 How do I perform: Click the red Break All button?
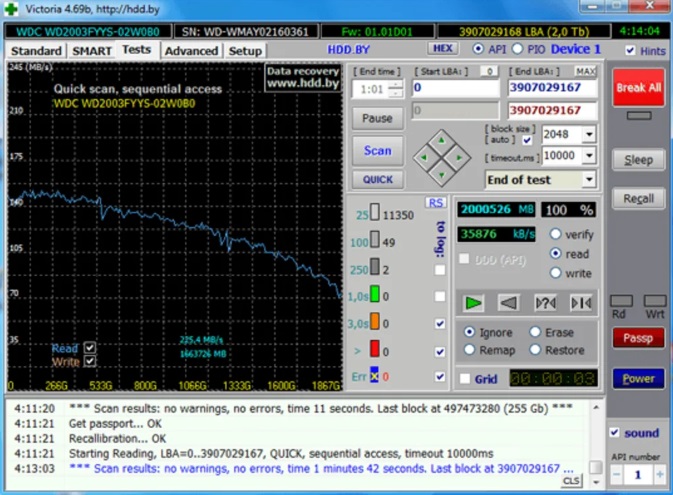tap(637, 88)
